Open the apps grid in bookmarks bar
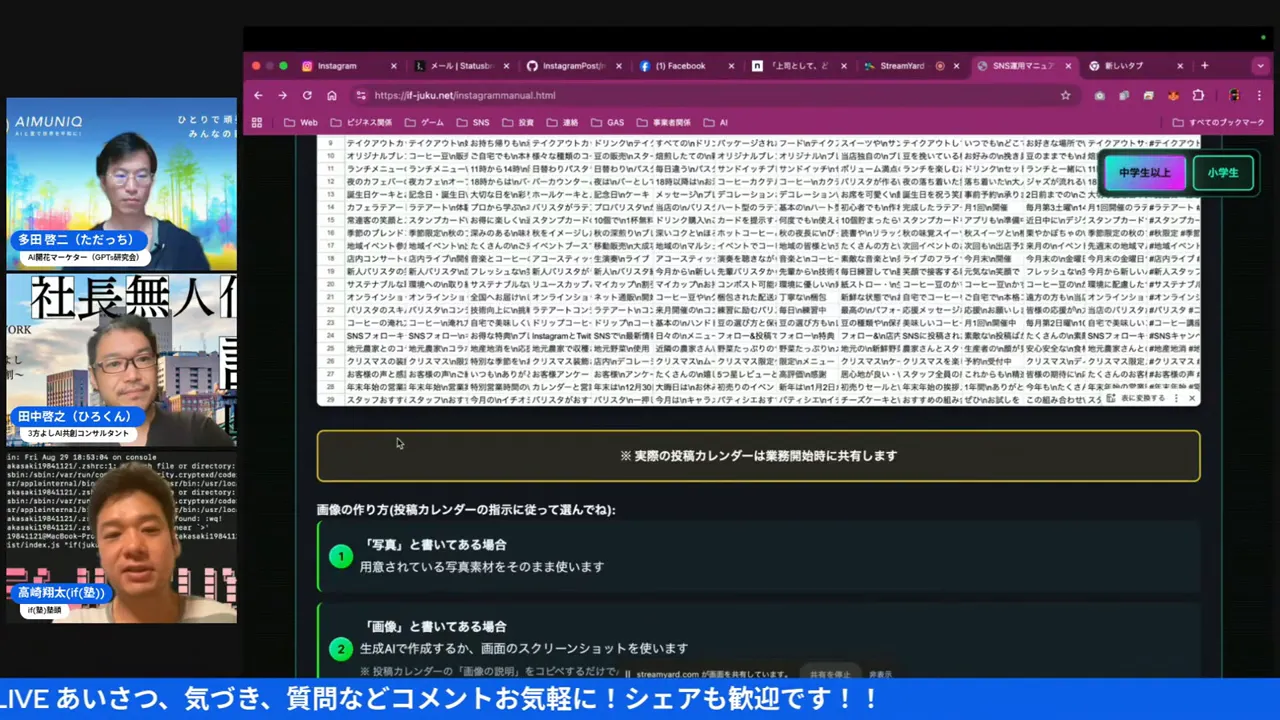 [x=257, y=123]
